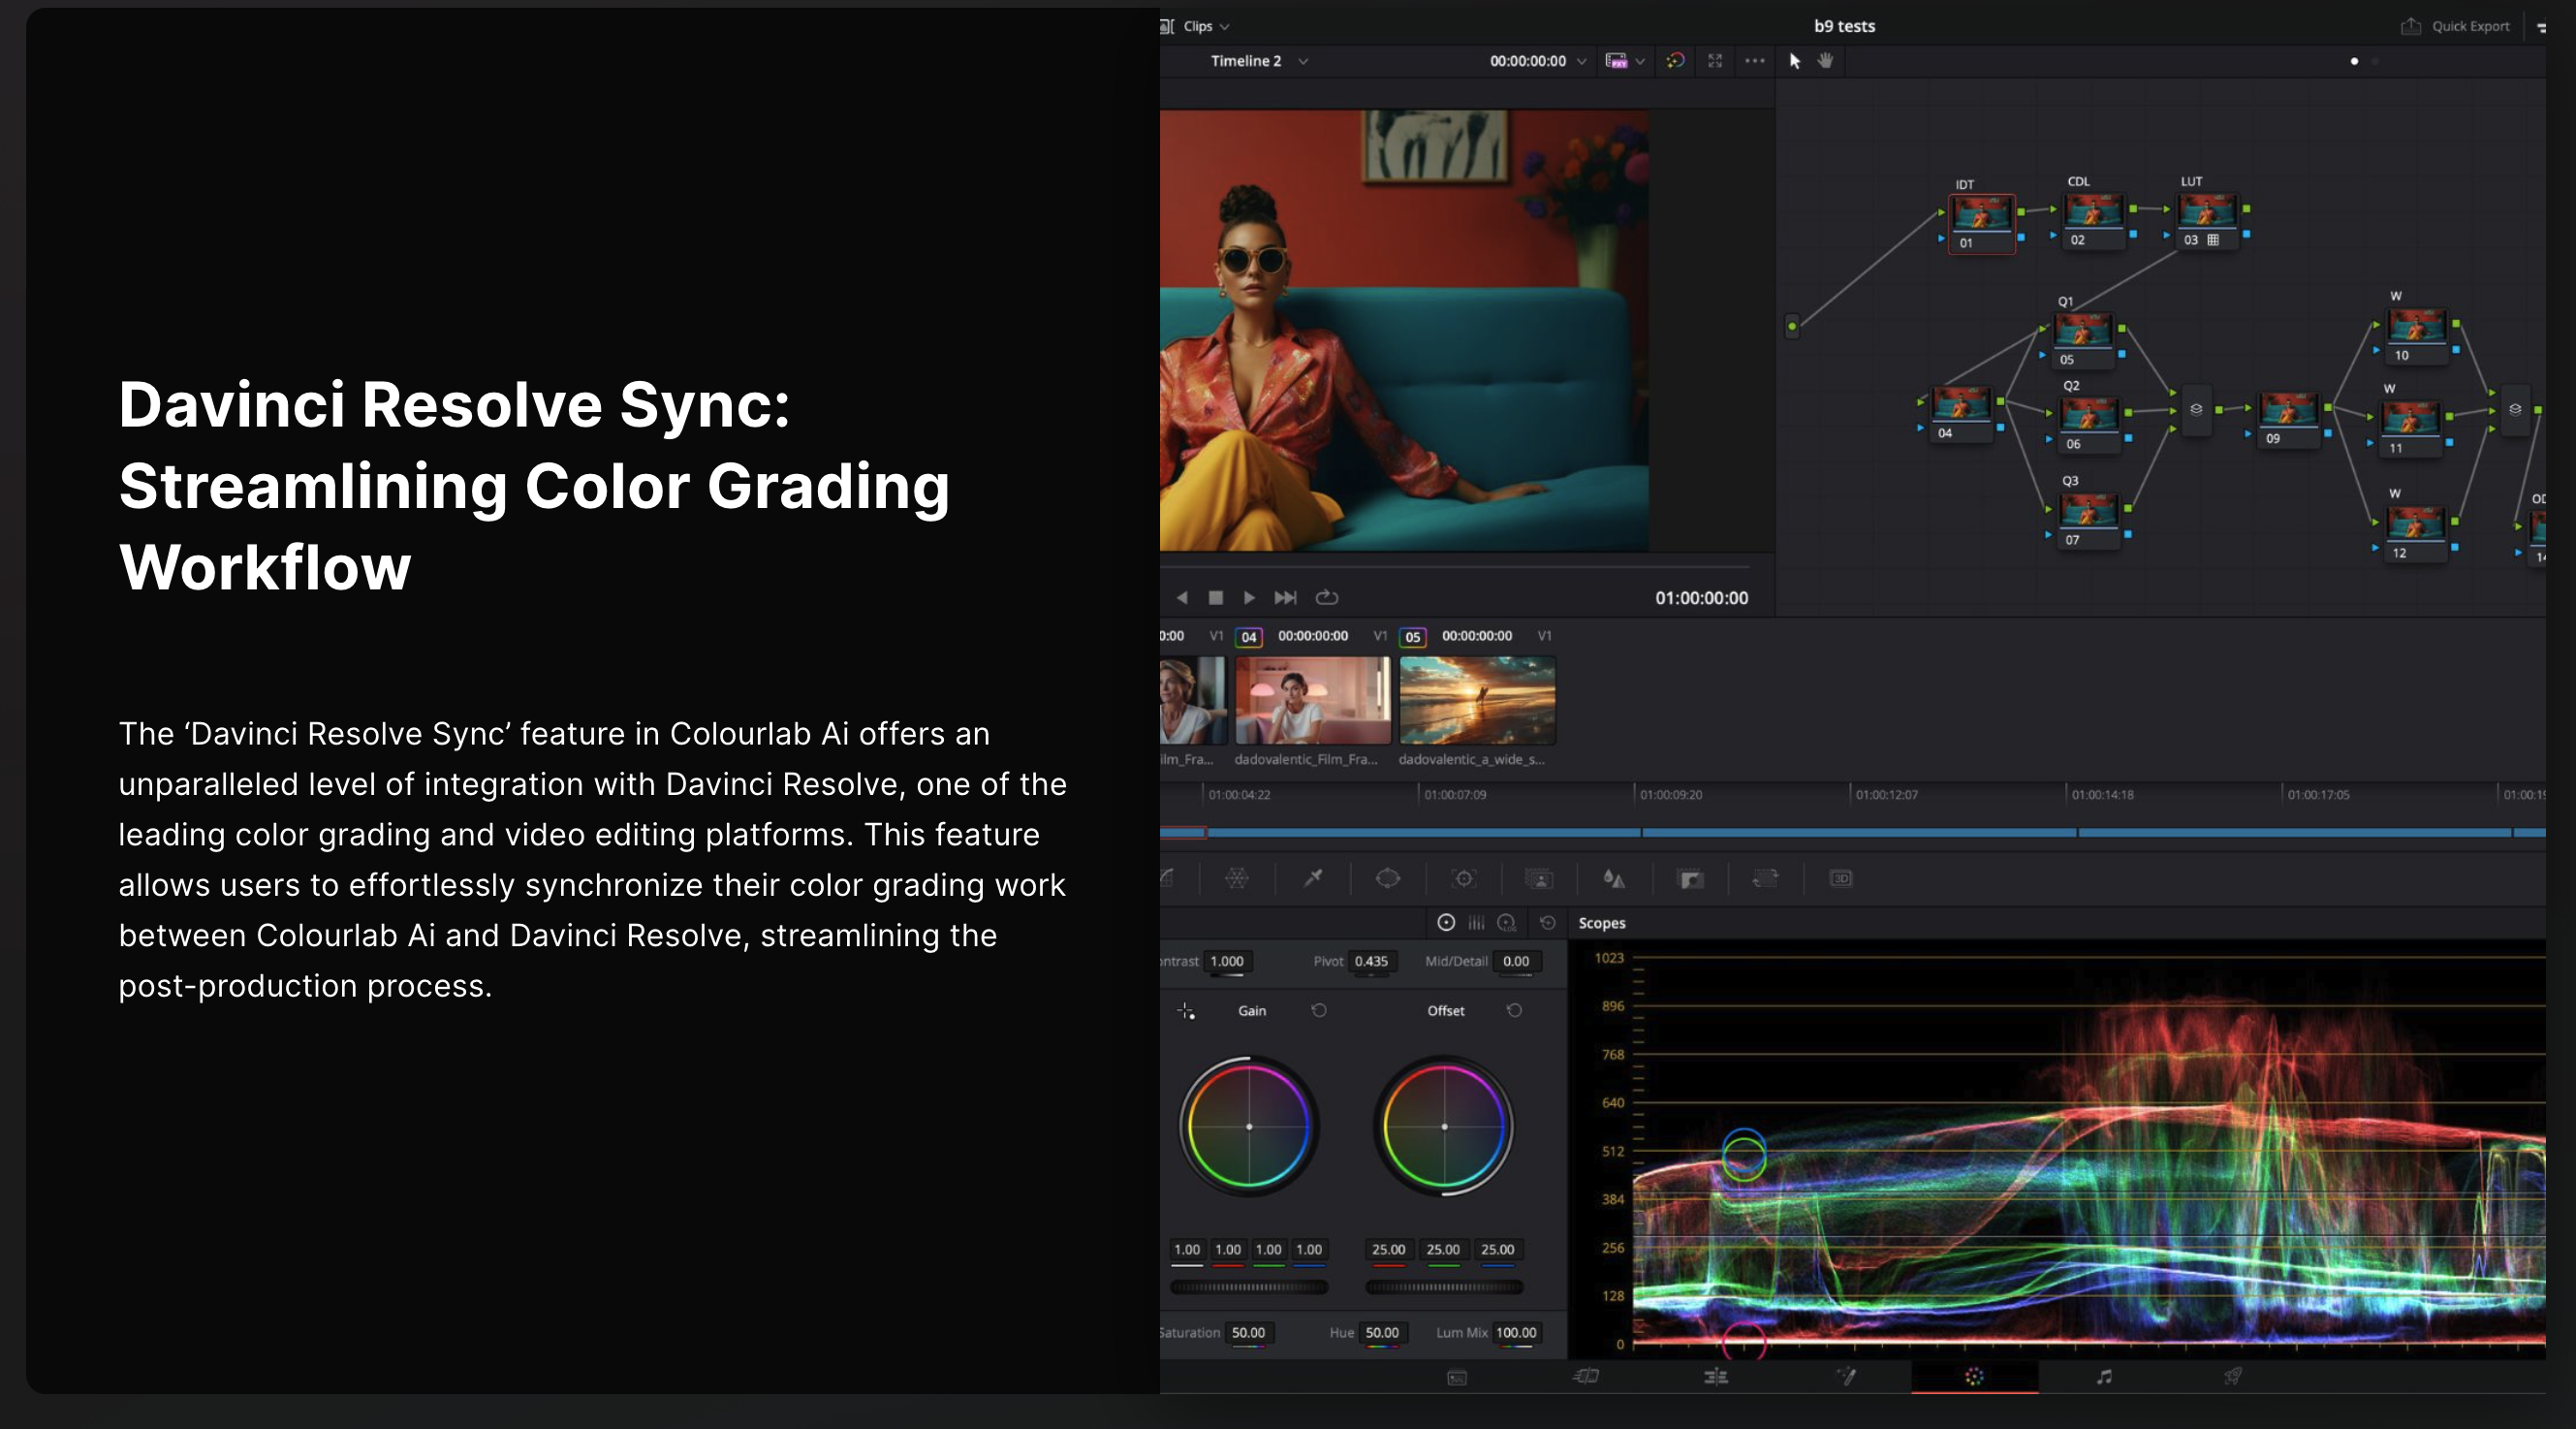Open the Fairlight music note page
The height and width of the screenshot is (1429, 2576).
click(2104, 1376)
